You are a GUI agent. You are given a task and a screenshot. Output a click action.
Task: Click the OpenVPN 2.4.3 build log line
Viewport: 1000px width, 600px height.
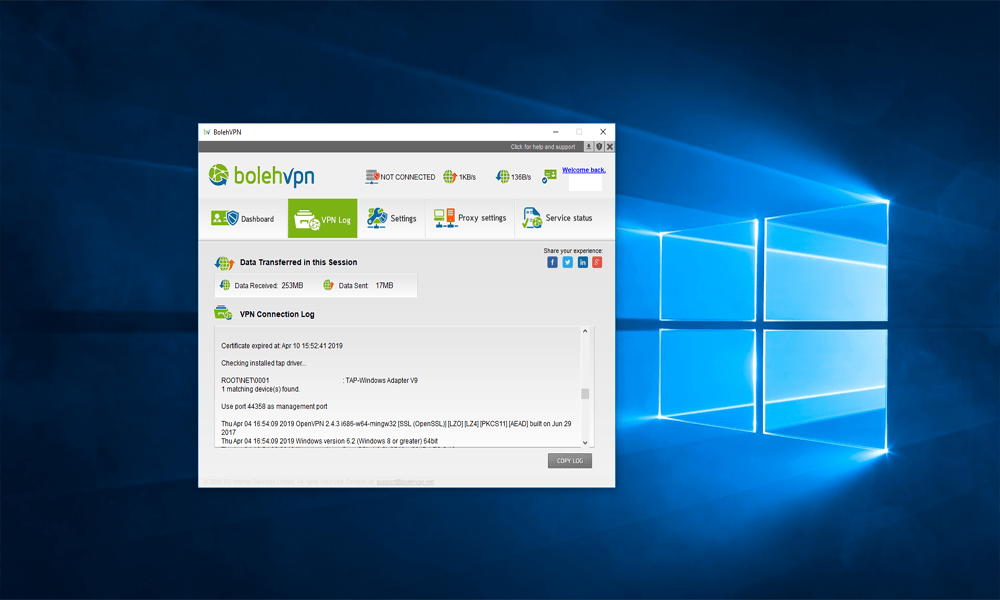396,427
